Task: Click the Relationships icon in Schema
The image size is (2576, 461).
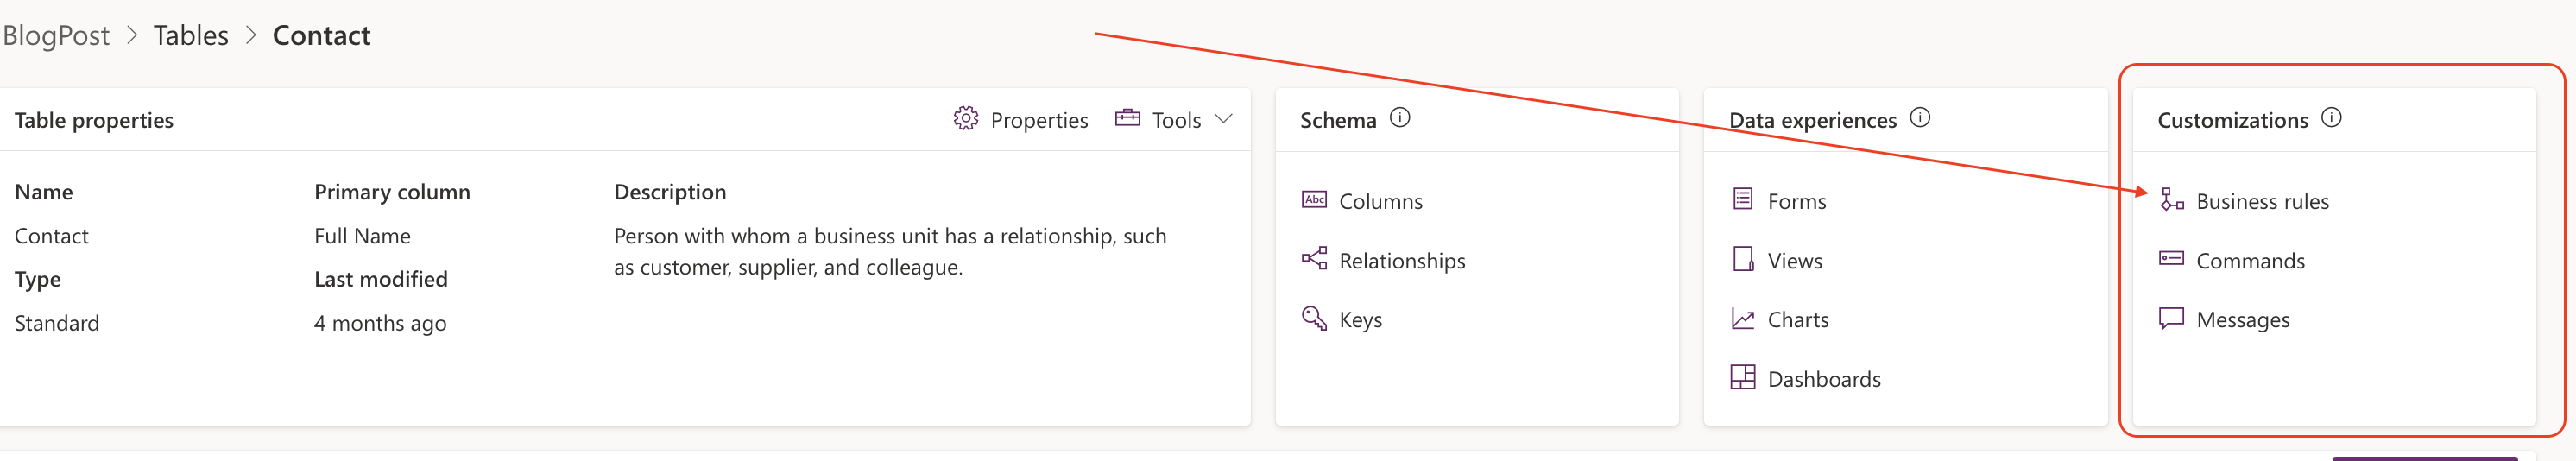Action: click(1313, 259)
